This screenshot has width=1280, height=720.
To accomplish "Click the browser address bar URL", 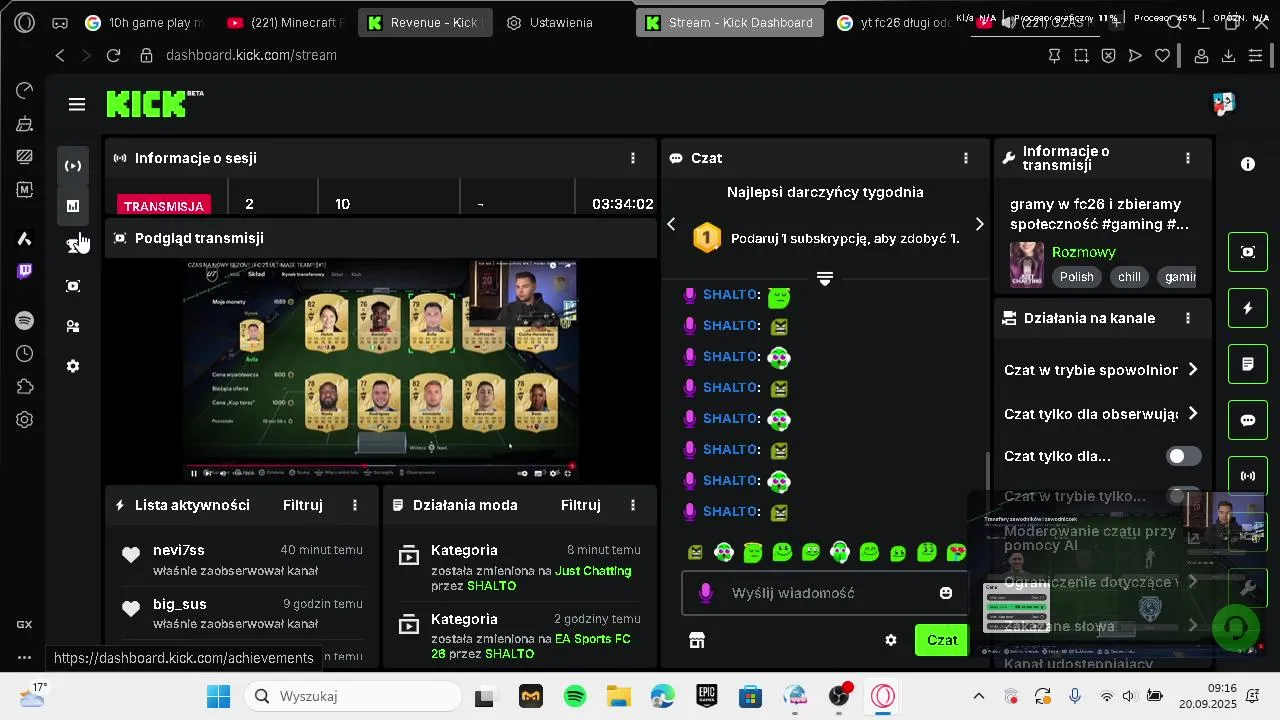I will pos(251,56).
